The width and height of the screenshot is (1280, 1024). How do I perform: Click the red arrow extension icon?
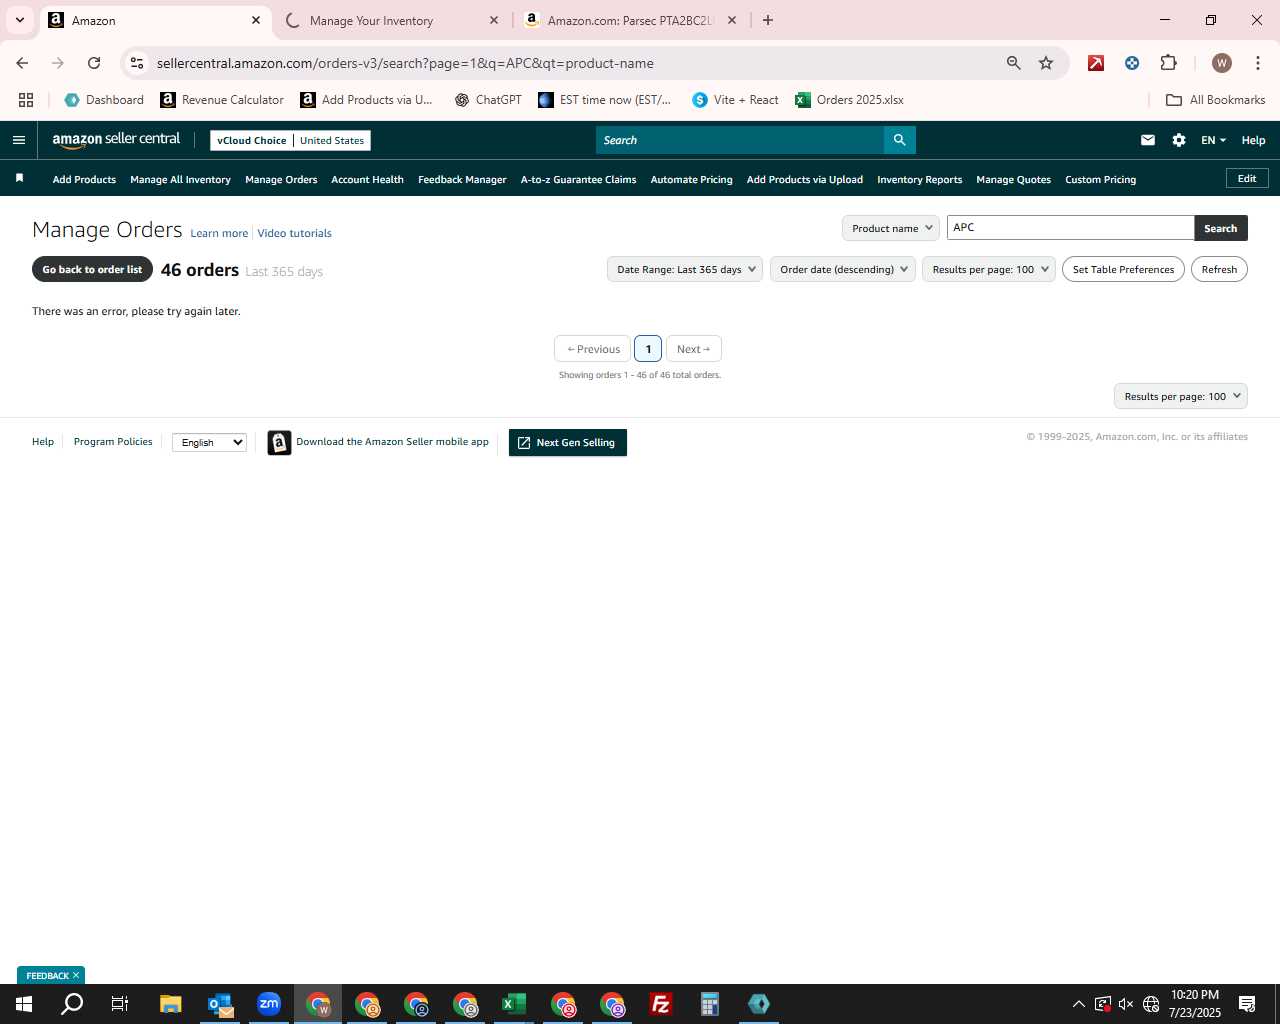[1096, 63]
